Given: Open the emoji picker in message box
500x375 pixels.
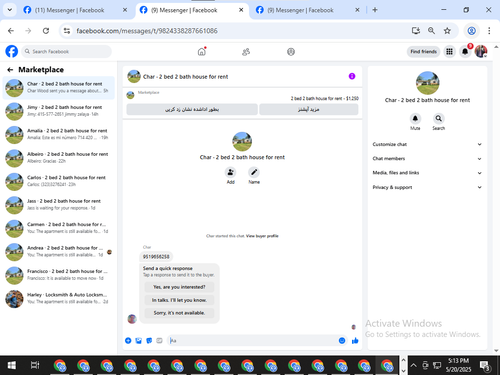Looking at the screenshot, I should click(342, 341).
